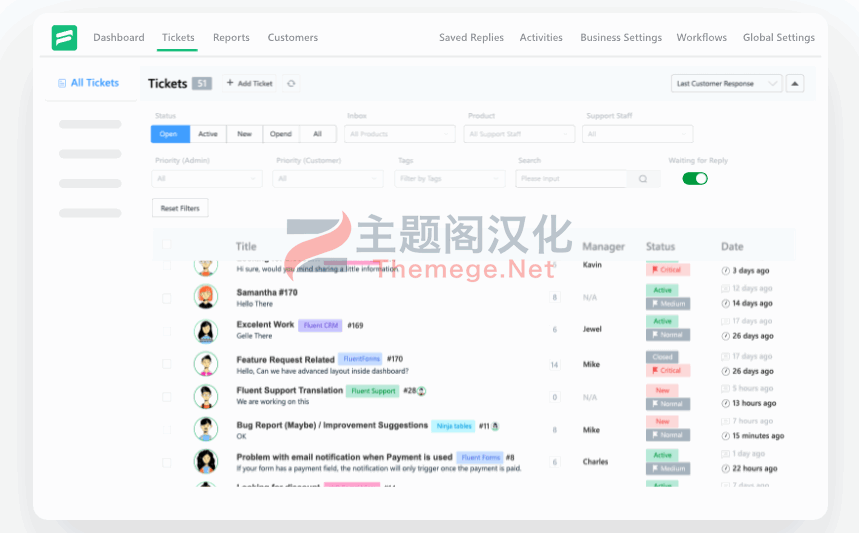This screenshot has width=859, height=533.
Task: Open the Support Staff All dropdown
Action: pos(638,134)
